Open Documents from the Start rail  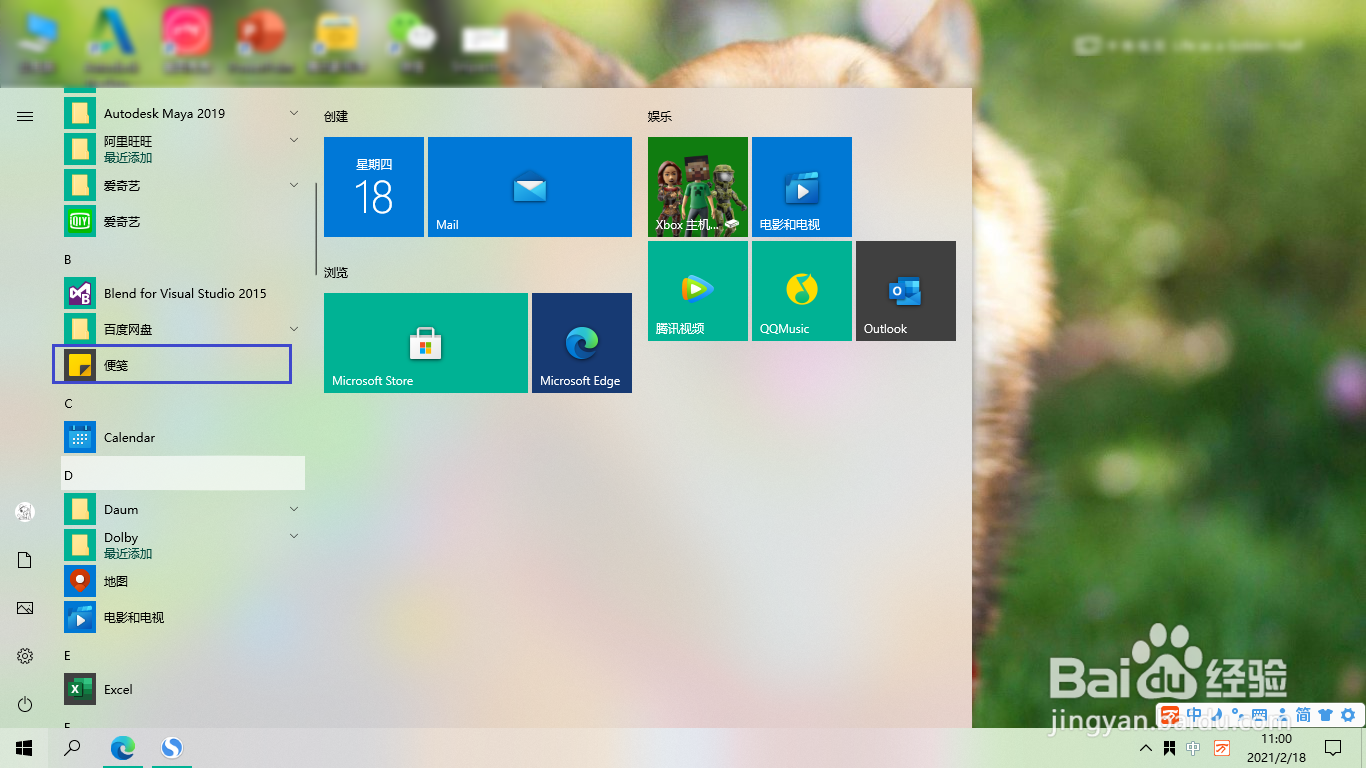pos(25,560)
